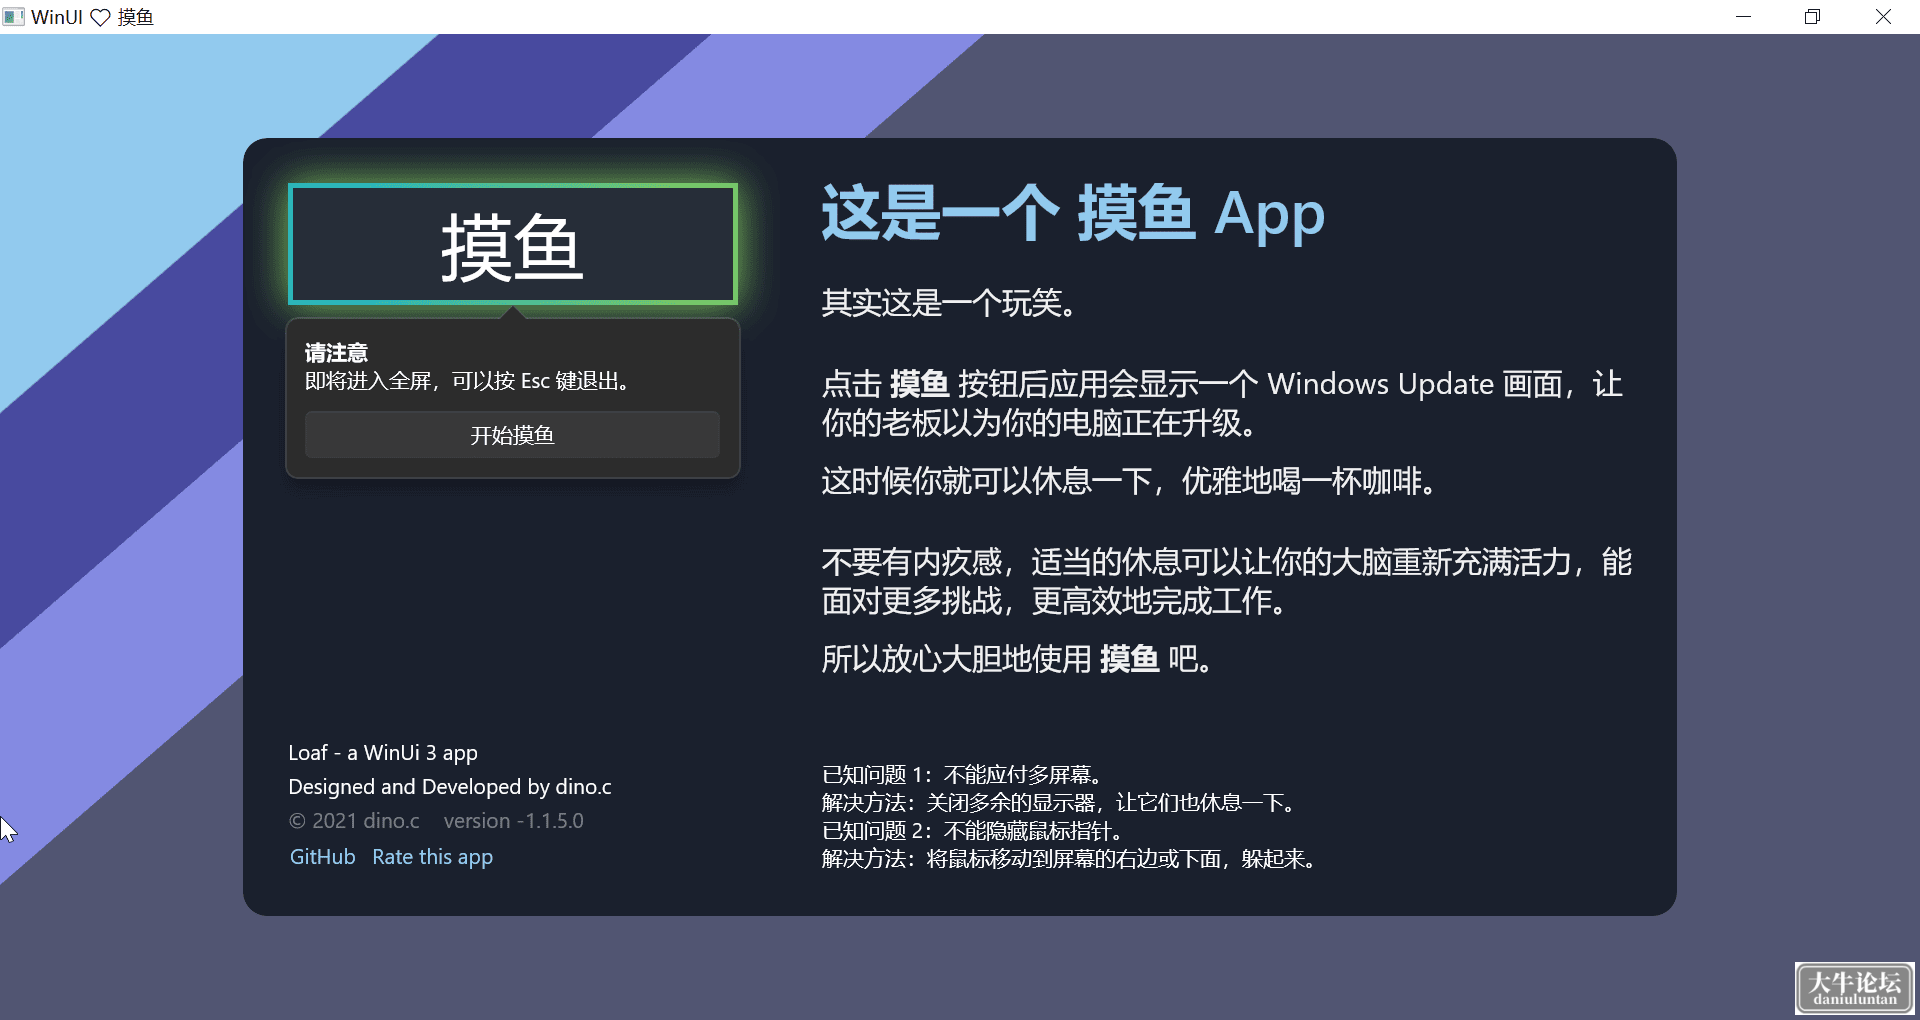
Task: Click the app icon in the title bar
Action: [13, 17]
